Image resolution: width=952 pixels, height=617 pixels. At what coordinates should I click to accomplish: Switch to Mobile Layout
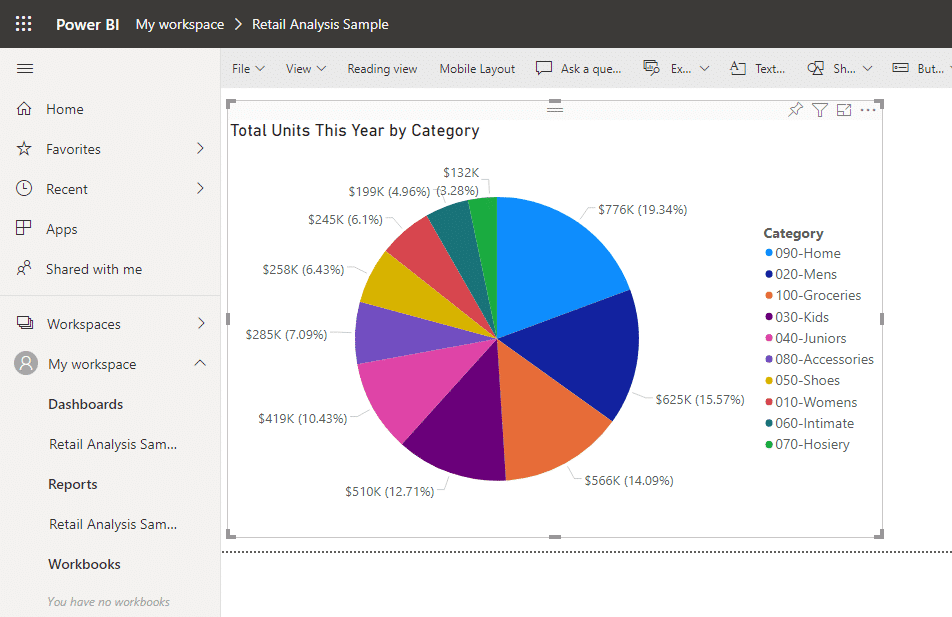click(x=477, y=68)
